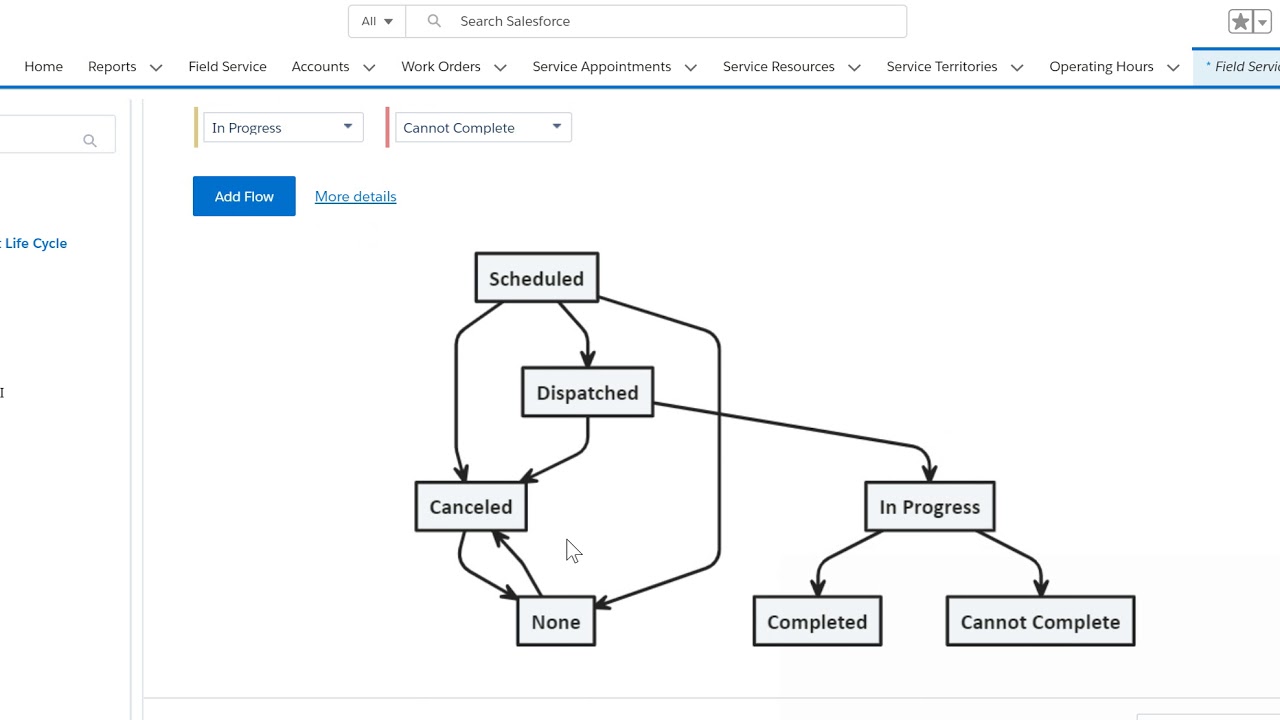Expand the Operating Hours chevron menu
Screen dimensions: 1280x720
coord(1173,67)
